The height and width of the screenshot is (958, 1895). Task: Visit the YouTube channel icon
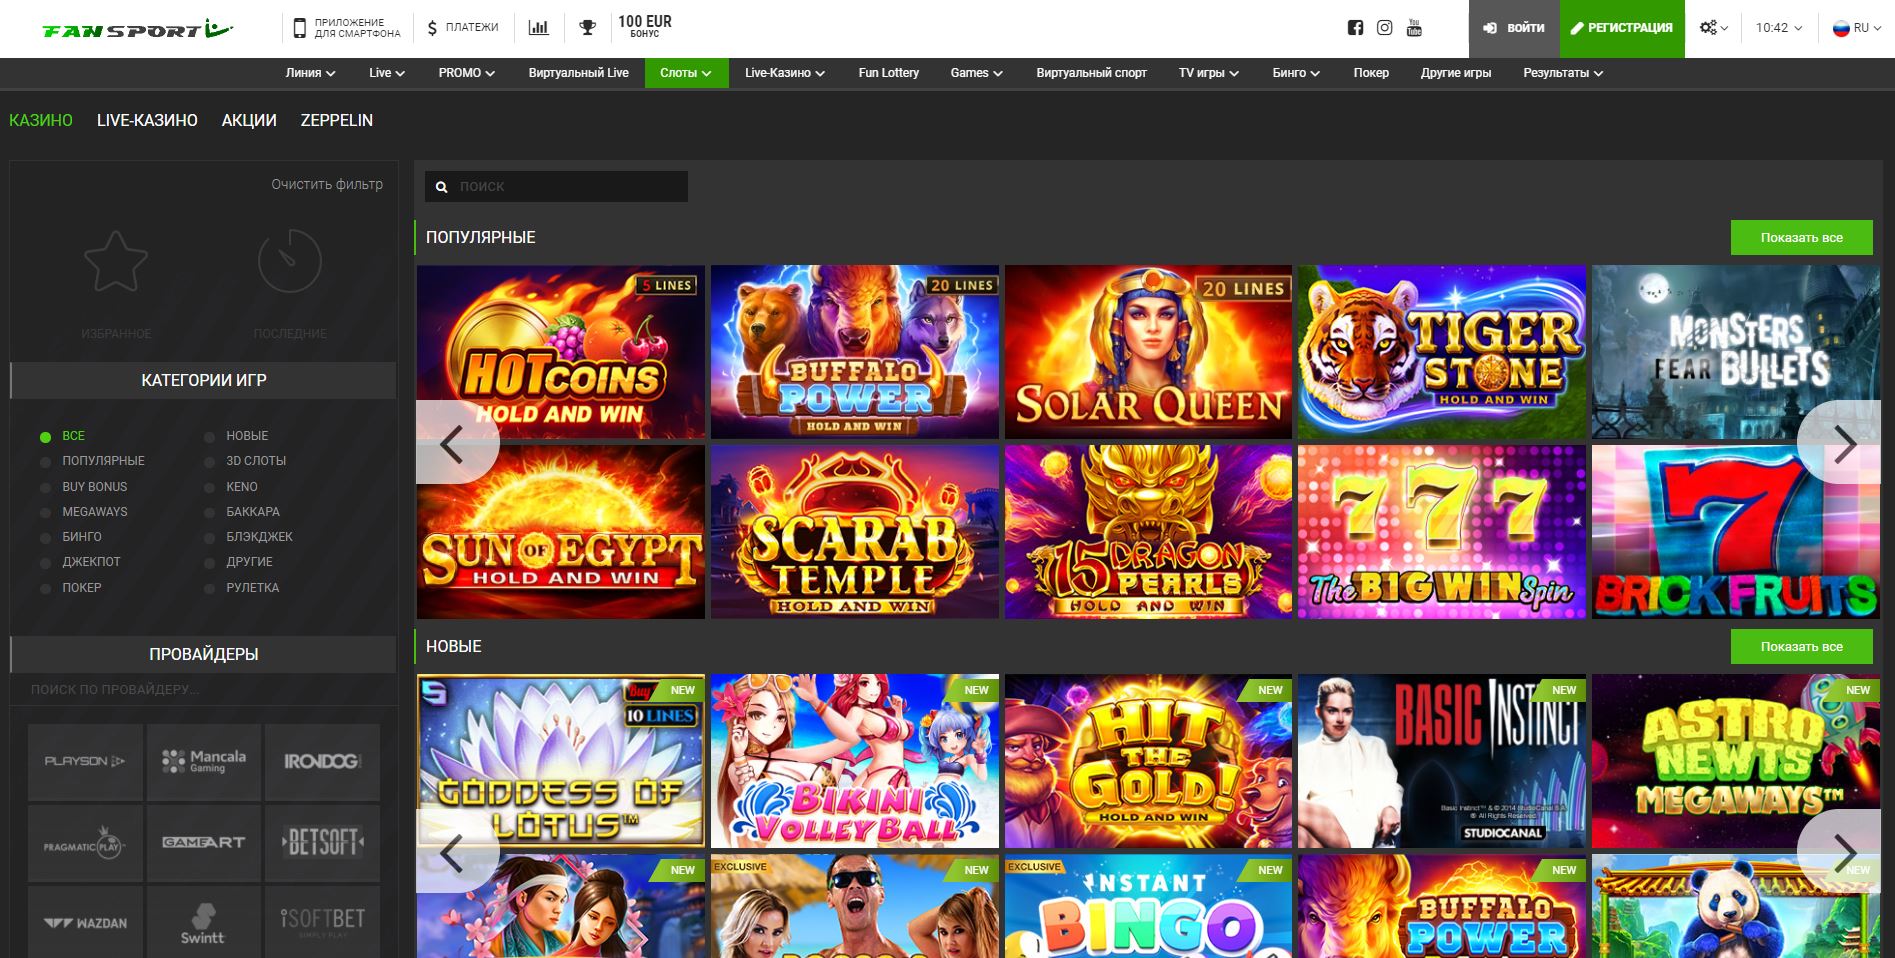1414,28
